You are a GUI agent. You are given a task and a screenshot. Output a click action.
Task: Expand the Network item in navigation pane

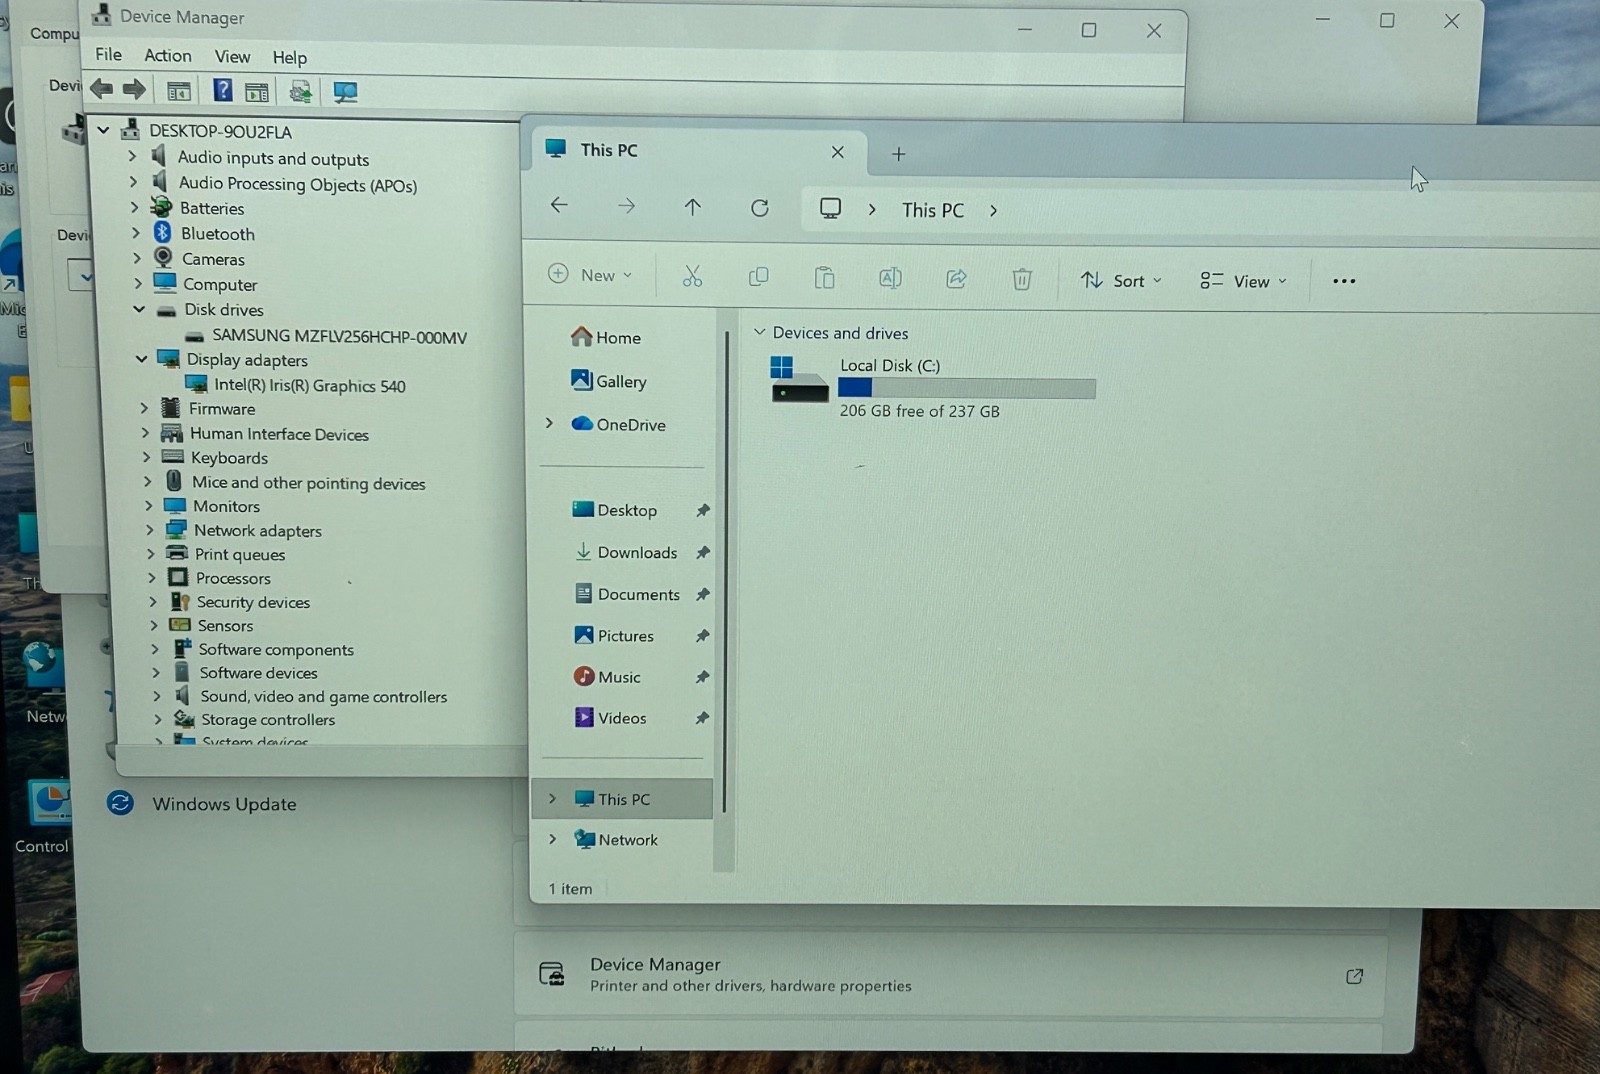552,839
